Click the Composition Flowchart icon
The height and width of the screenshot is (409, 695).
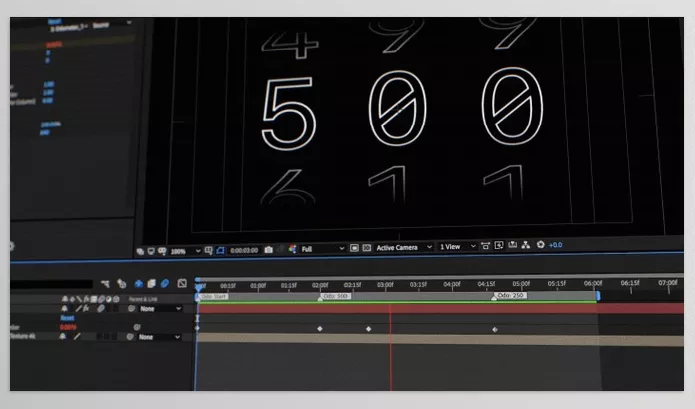pos(526,245)
